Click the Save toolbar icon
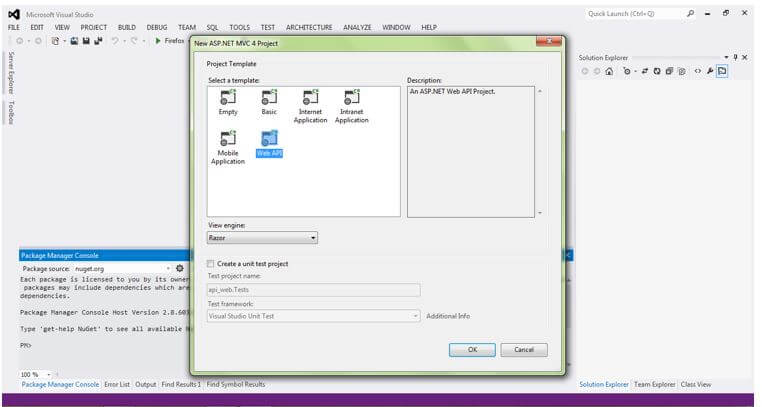This screenshot has width=762, height=407. (x=86, y=41)
